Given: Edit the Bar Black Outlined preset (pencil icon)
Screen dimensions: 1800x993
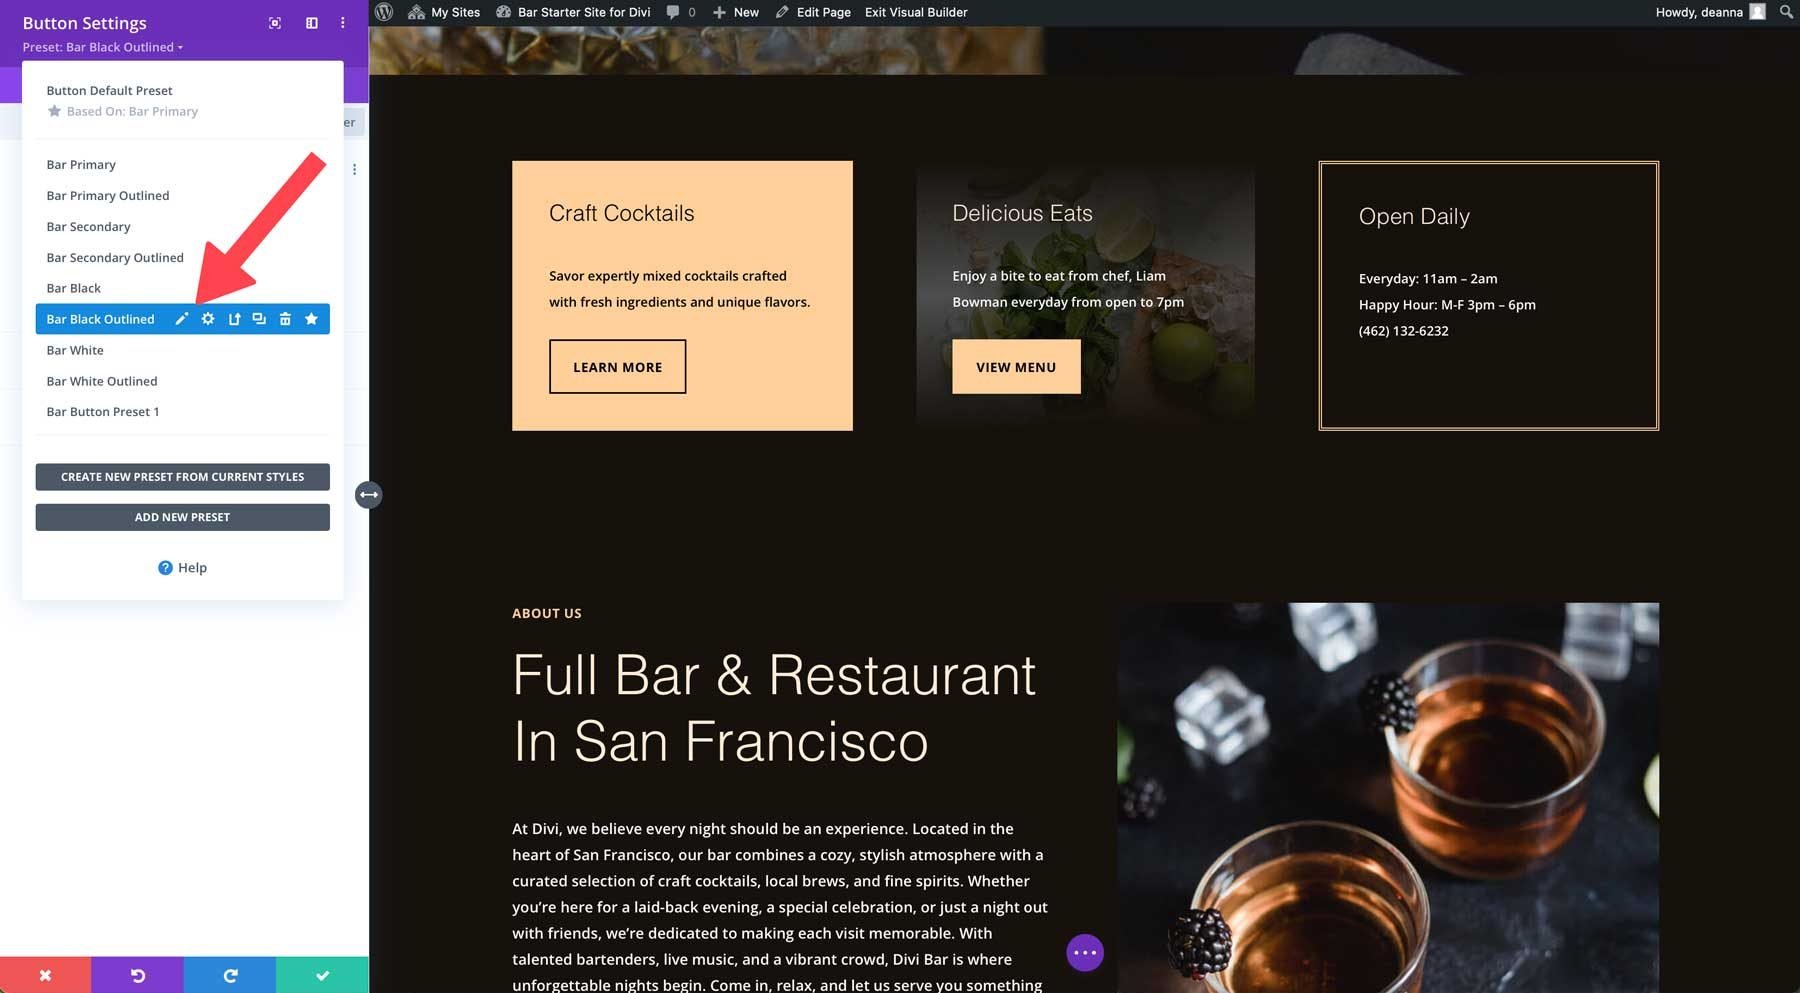Looking at the screenshot, I should 182,319.
